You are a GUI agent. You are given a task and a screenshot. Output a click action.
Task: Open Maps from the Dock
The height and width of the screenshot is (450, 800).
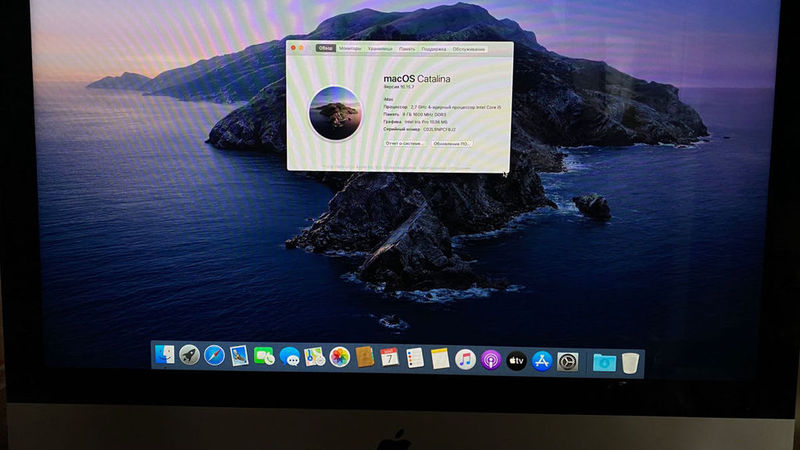[x=314, y=357]
